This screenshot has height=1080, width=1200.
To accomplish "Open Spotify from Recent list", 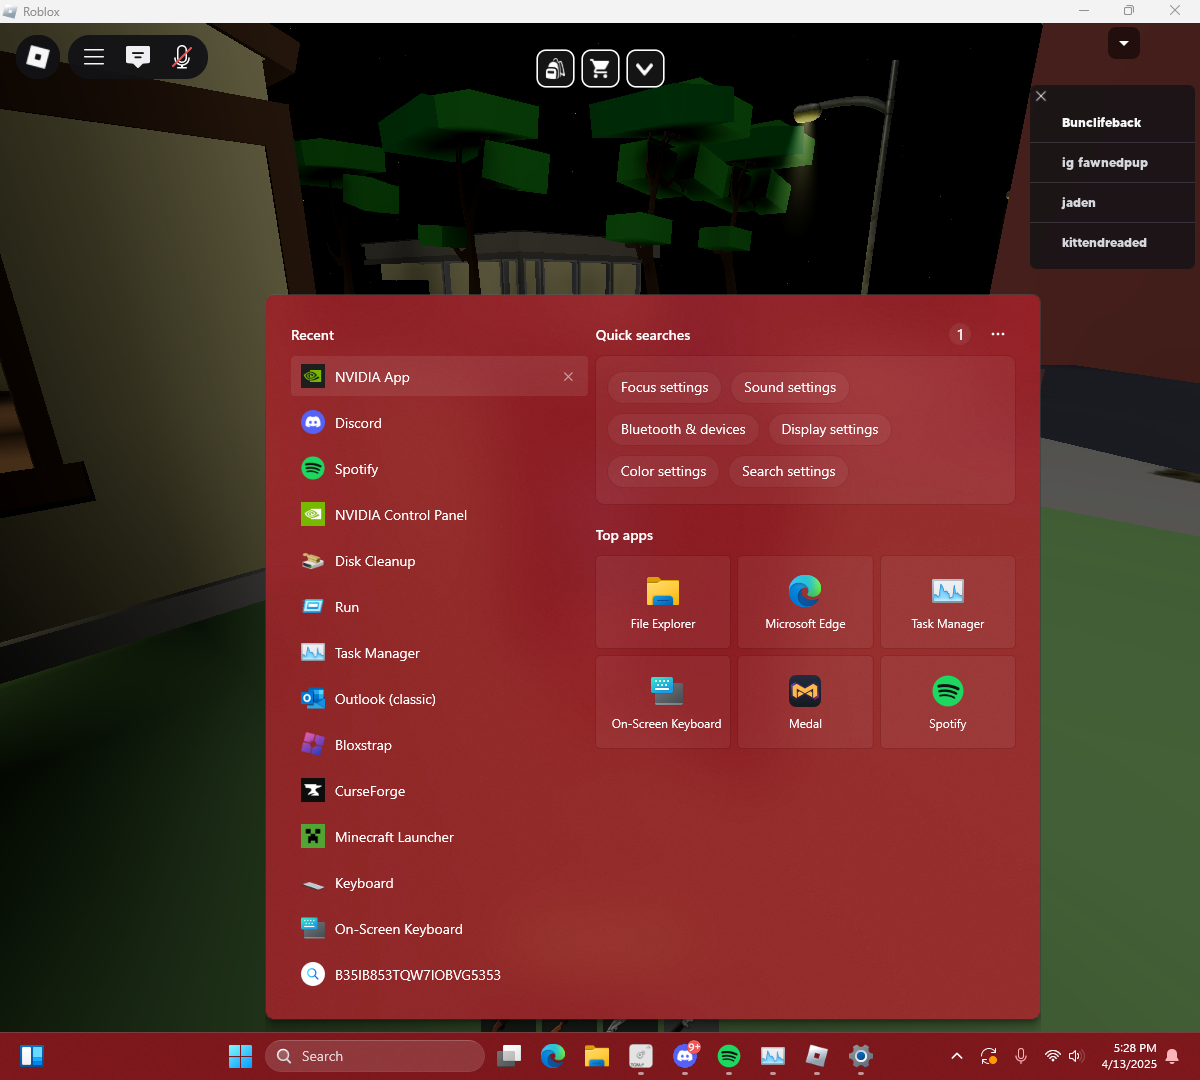I will [439, 469].
